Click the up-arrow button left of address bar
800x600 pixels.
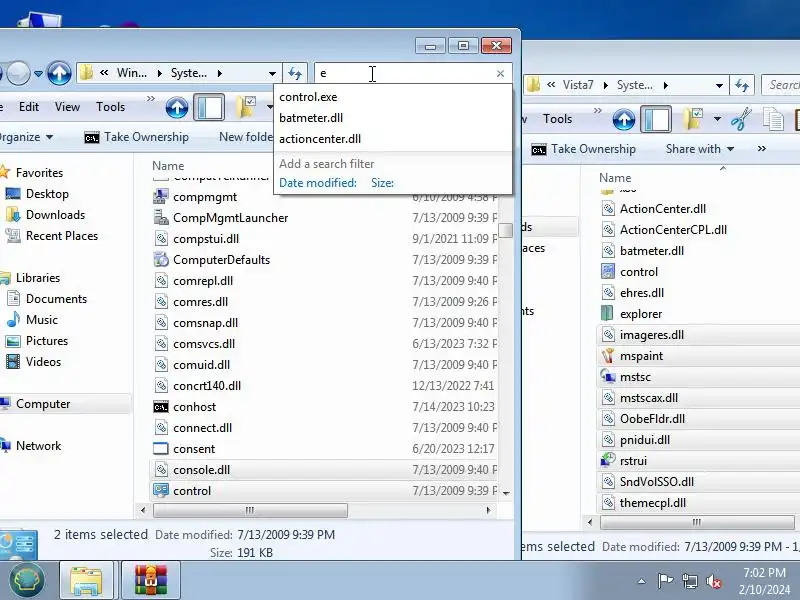(59, 73)
